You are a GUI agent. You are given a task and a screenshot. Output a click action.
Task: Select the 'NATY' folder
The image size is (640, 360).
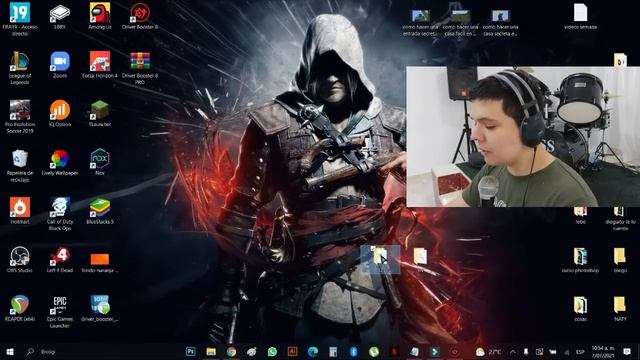pyautogui.click(x=620, y=308)
